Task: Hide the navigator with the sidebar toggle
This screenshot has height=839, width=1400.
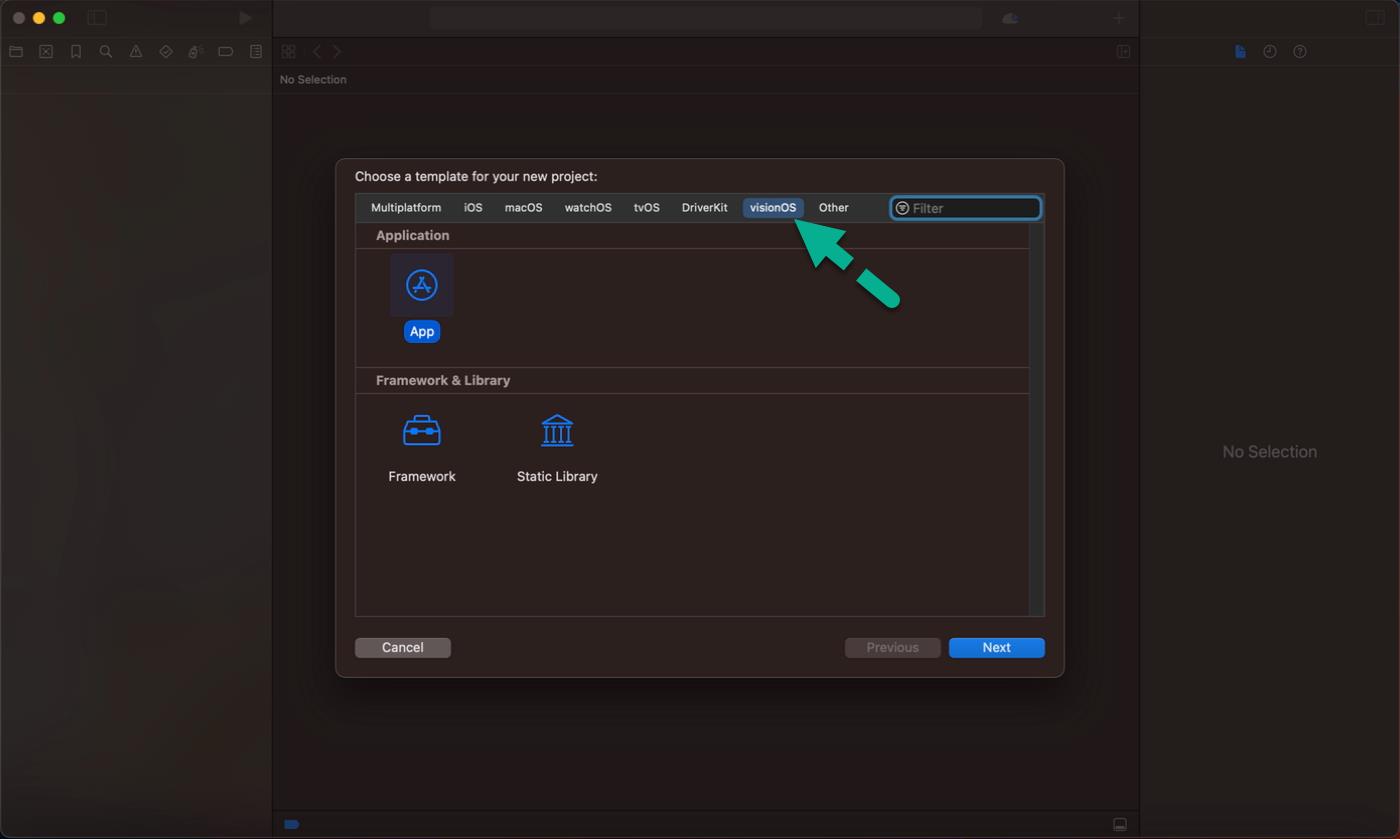Action: (x=97, y=17)
